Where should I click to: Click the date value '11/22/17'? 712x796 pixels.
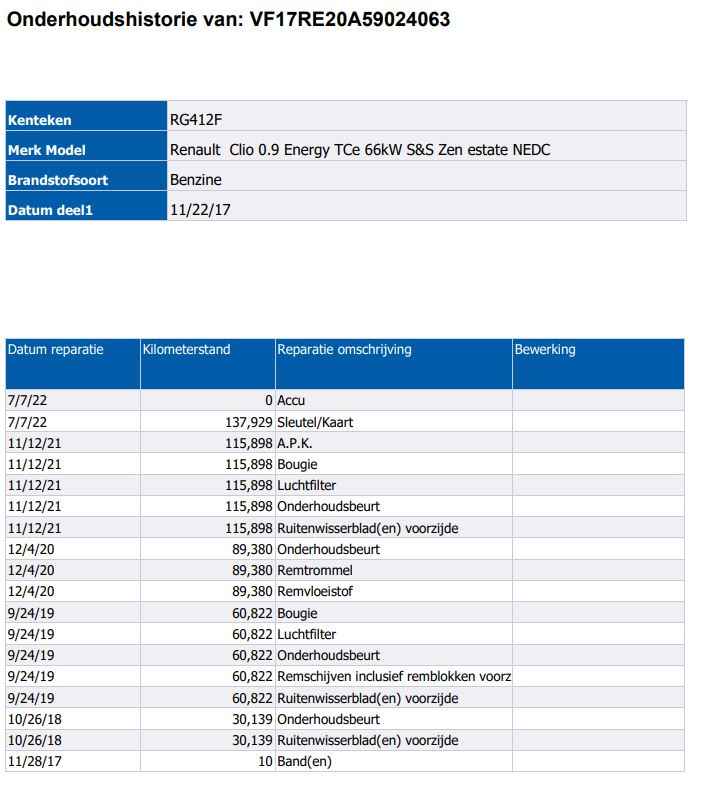(200, 210)
